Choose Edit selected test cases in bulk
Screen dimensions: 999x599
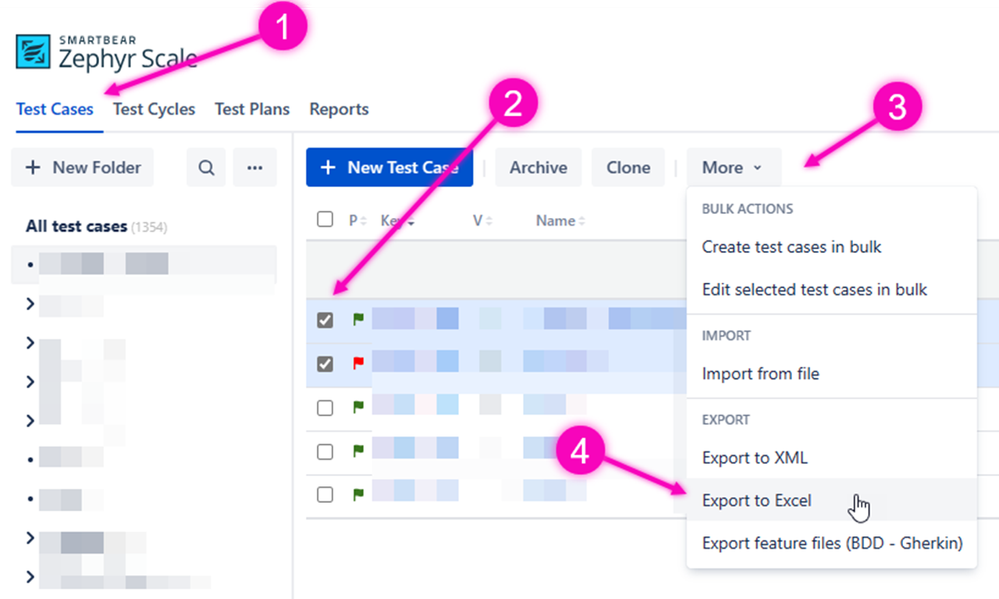tap(831, 289)
